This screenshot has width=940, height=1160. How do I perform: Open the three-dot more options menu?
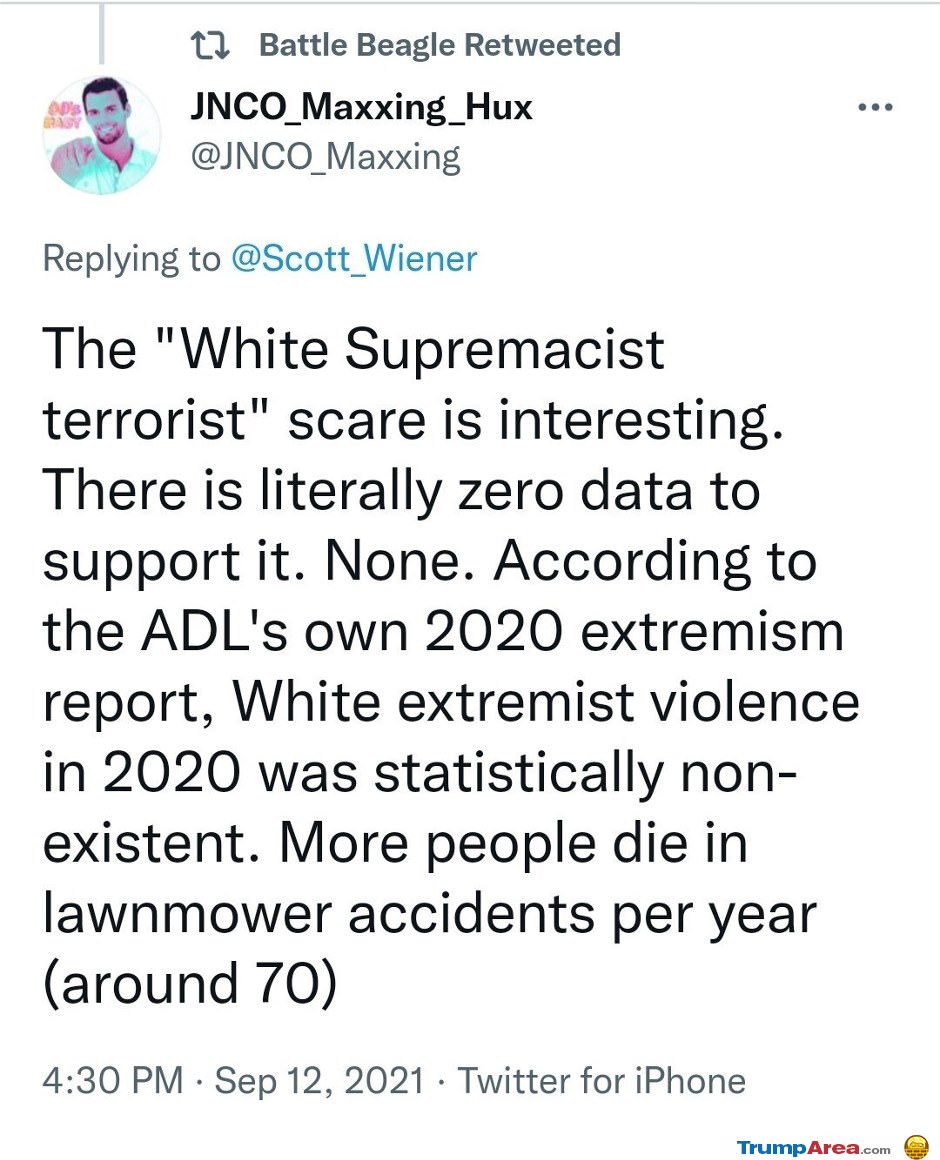tap(875, 107)
